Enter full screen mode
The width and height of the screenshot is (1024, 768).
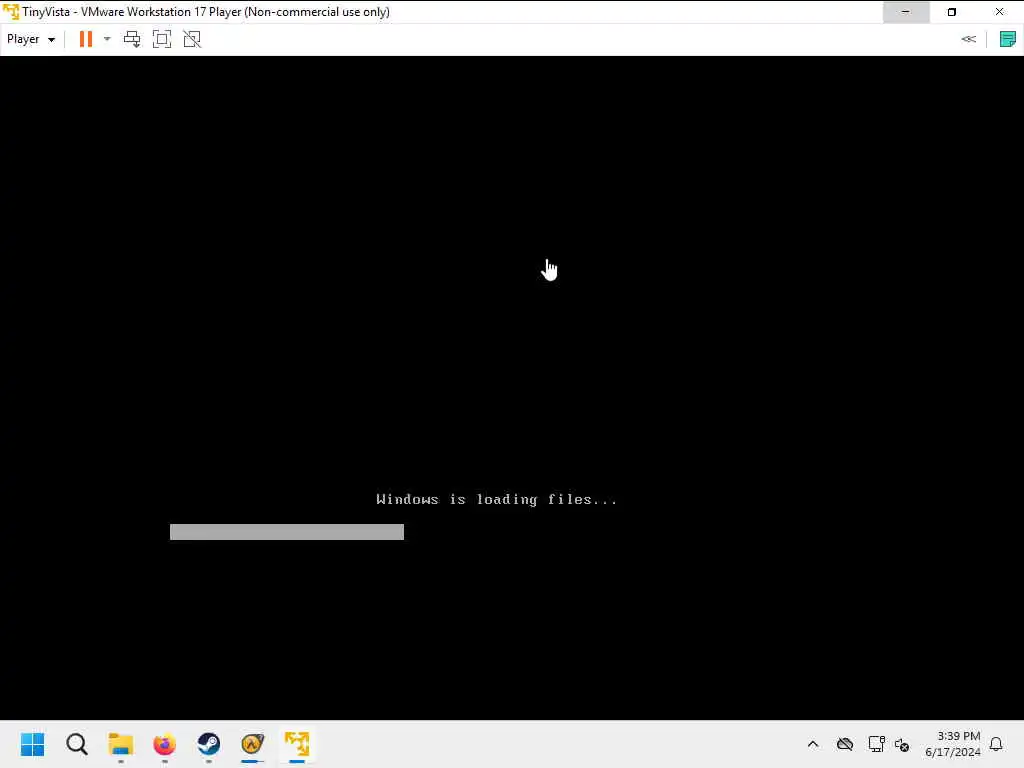click(x=162, y=39)
